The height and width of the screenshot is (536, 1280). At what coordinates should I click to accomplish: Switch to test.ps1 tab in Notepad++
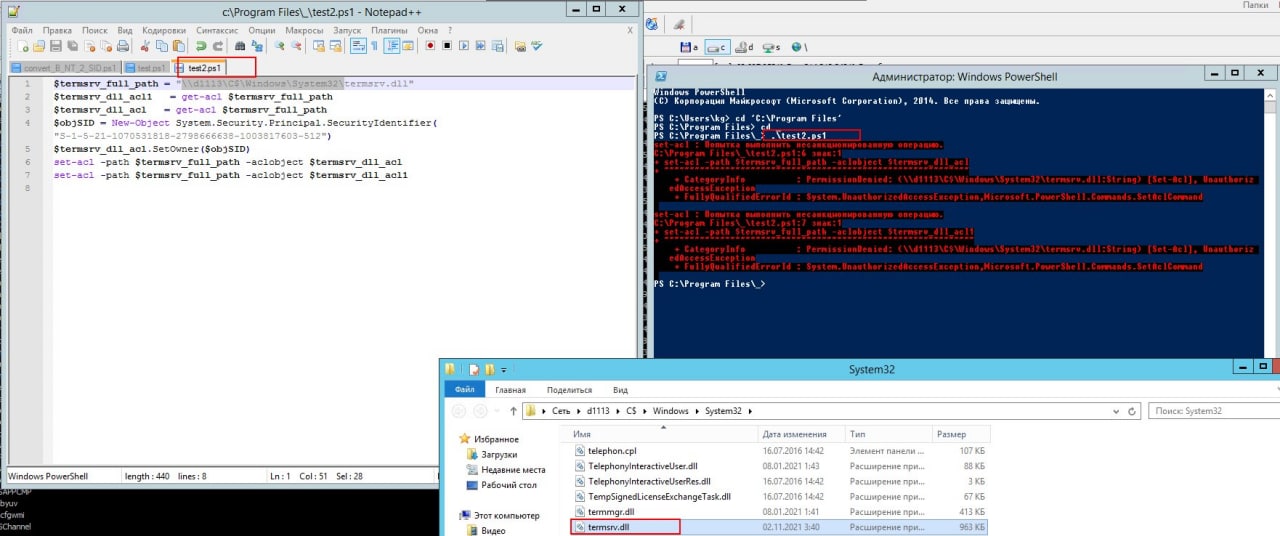tap(146, 68)
